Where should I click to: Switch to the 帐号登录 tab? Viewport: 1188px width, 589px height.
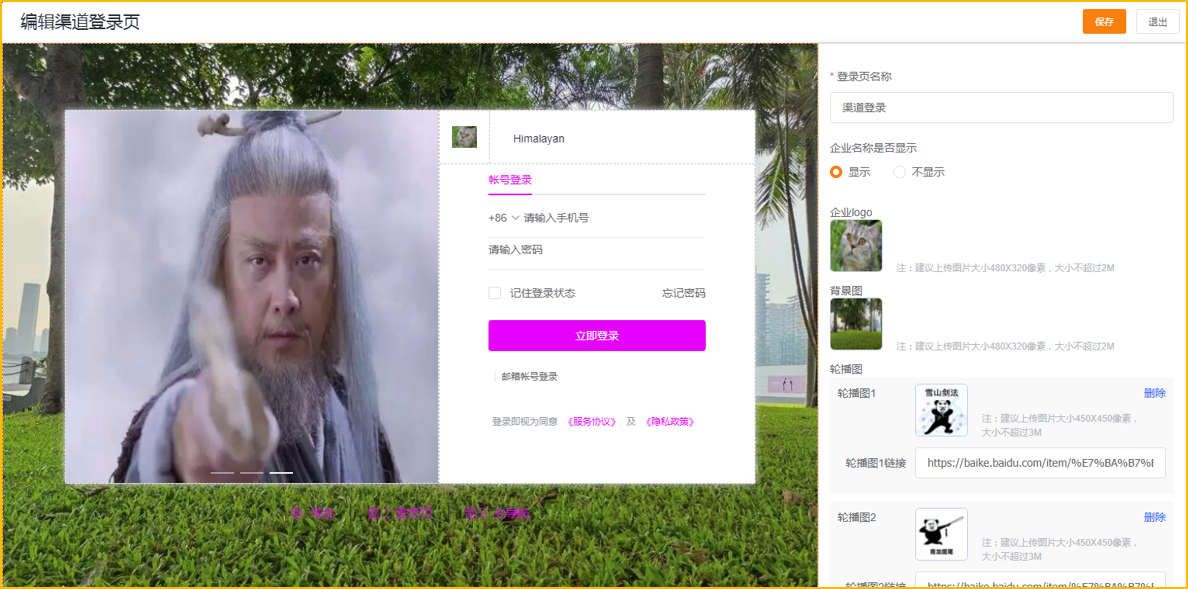pyautogui.click(x=510, y=180)
